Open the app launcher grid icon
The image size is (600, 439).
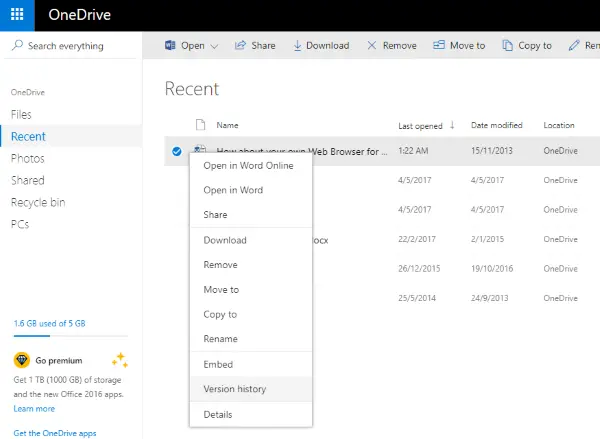(x=18, y=17)
